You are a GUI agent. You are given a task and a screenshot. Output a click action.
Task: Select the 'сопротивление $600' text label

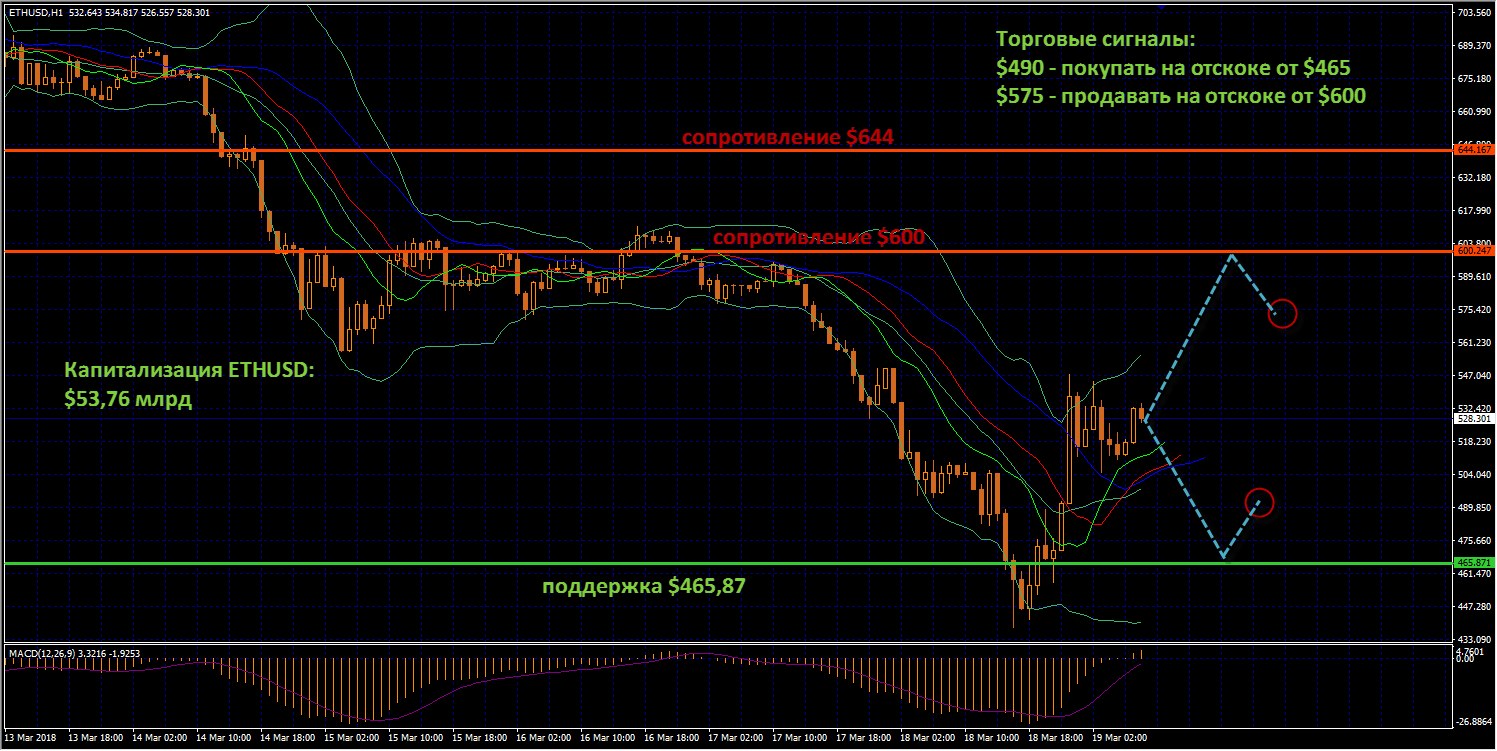pos(818,237)
